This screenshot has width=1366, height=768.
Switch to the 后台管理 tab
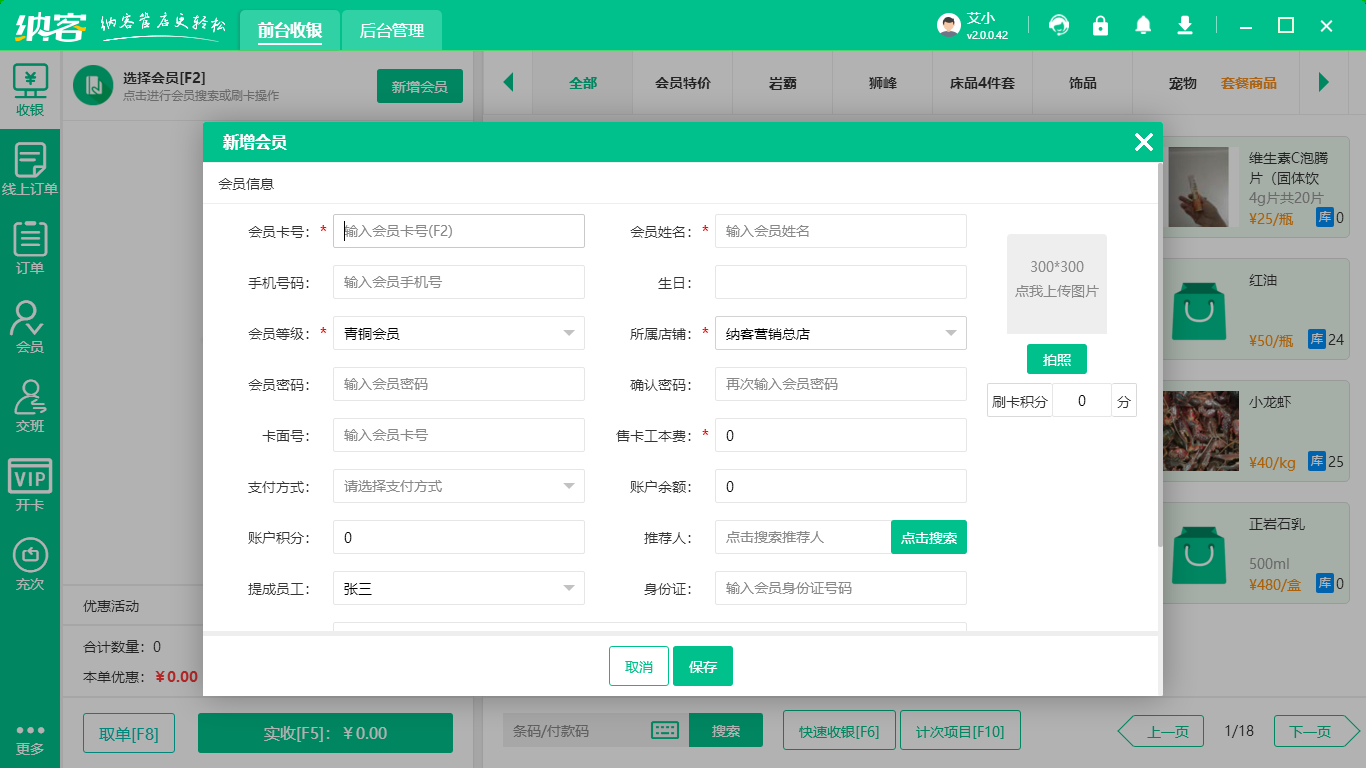(391, 31)
